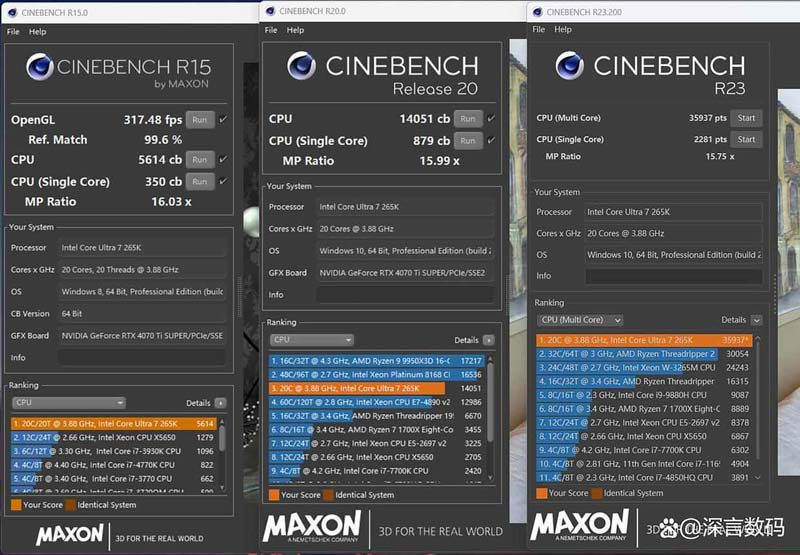Click the Details arrow icon in R15 ranking
The height and width of the screenshot is (555, 800).
pos(221,403)
